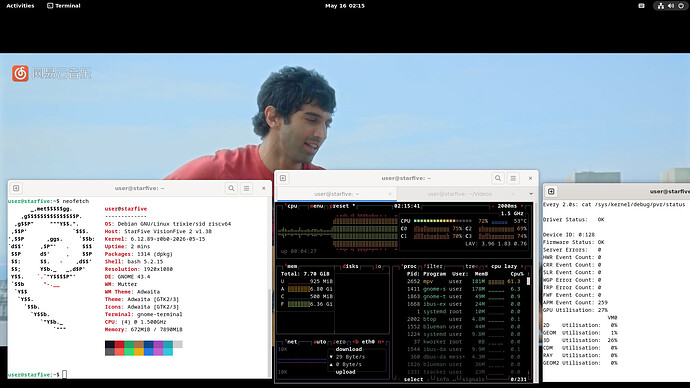Click the Host: StarFive VisionFive 2 line
690x388 pixels.
158,231
